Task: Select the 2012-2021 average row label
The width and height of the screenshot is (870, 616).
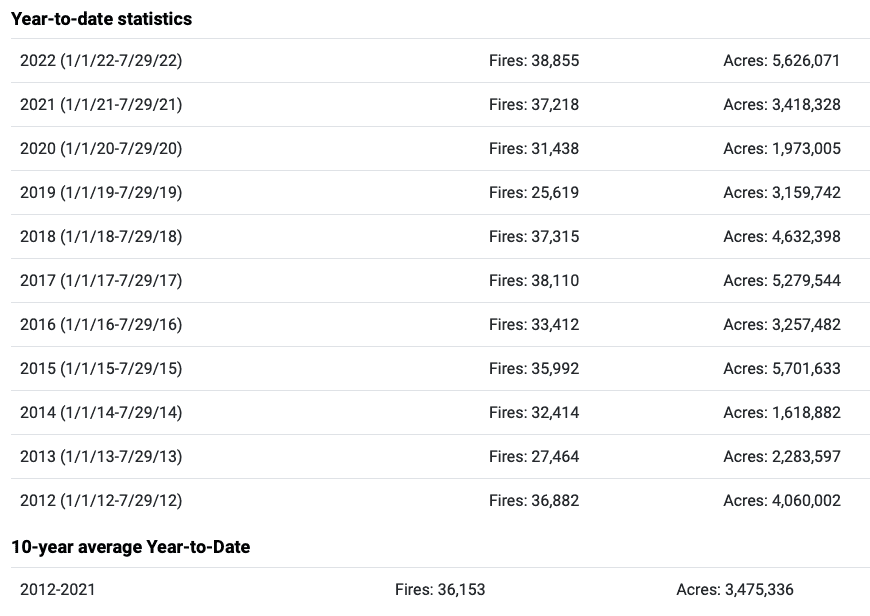Action: 58,589
